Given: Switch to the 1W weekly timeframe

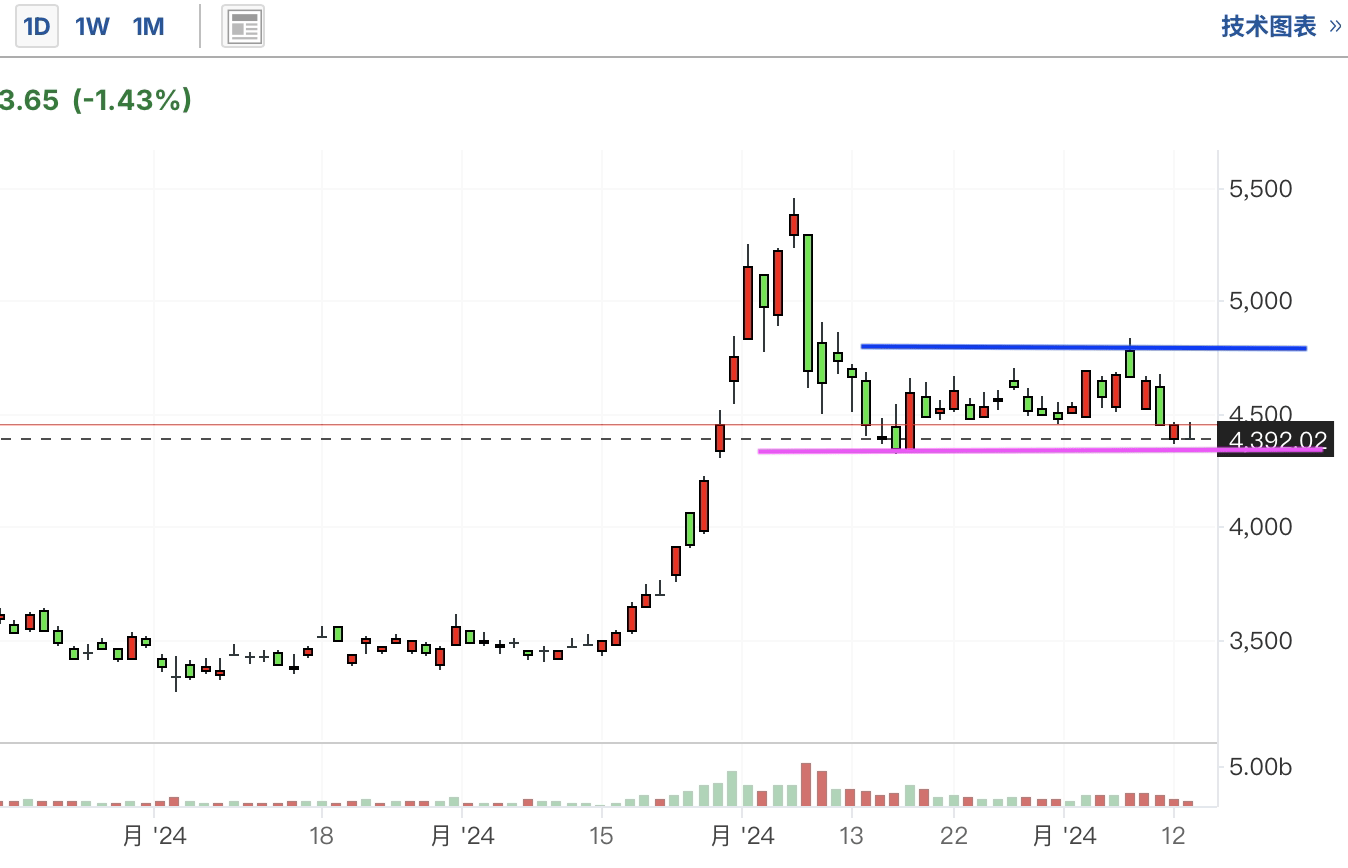Looking at the screenshot, I should (x=92, y=27).
